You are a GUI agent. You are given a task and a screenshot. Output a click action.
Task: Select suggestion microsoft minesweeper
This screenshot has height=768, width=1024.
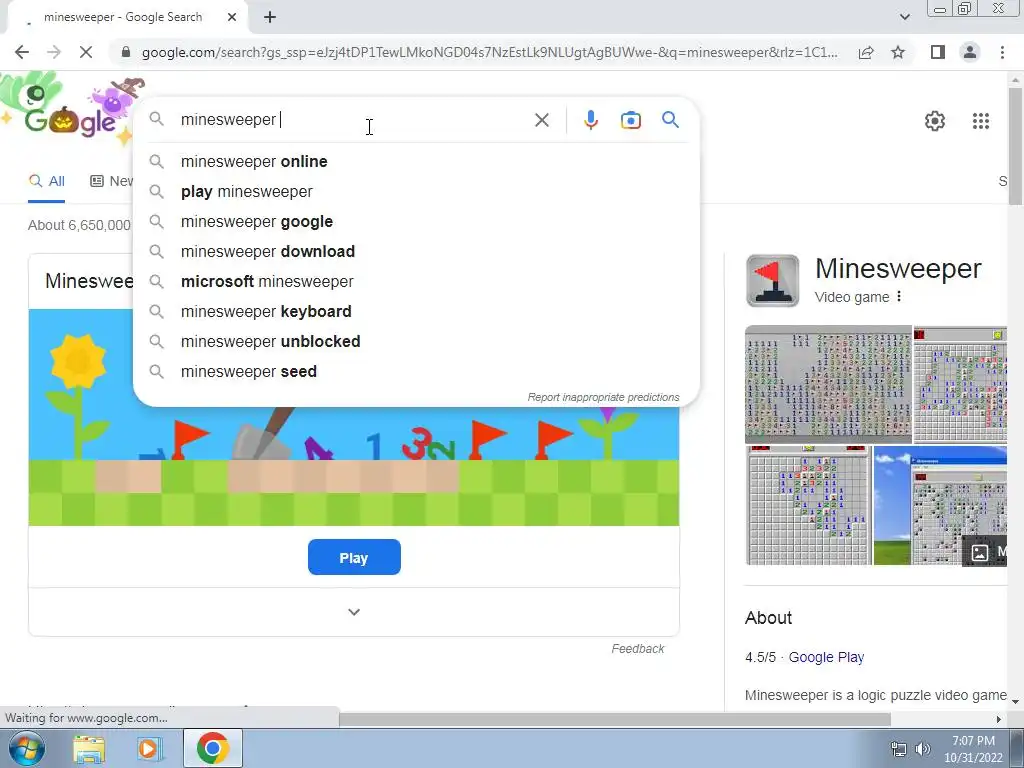click(417, 281)
